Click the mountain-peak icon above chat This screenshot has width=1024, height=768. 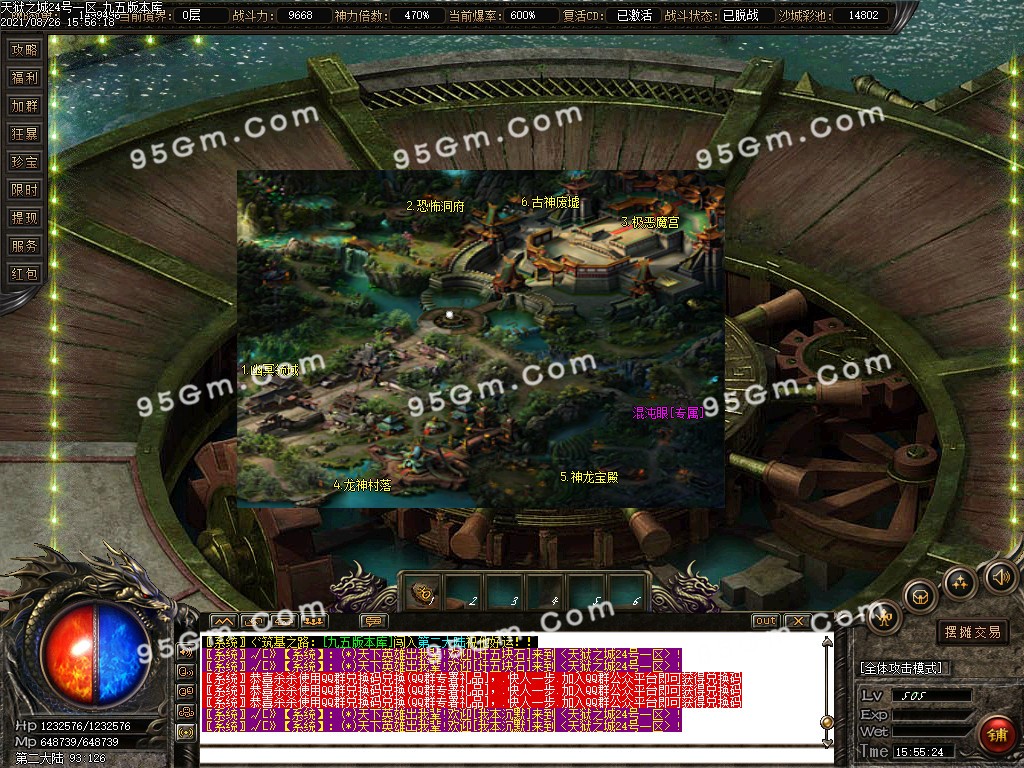(223, 621)
